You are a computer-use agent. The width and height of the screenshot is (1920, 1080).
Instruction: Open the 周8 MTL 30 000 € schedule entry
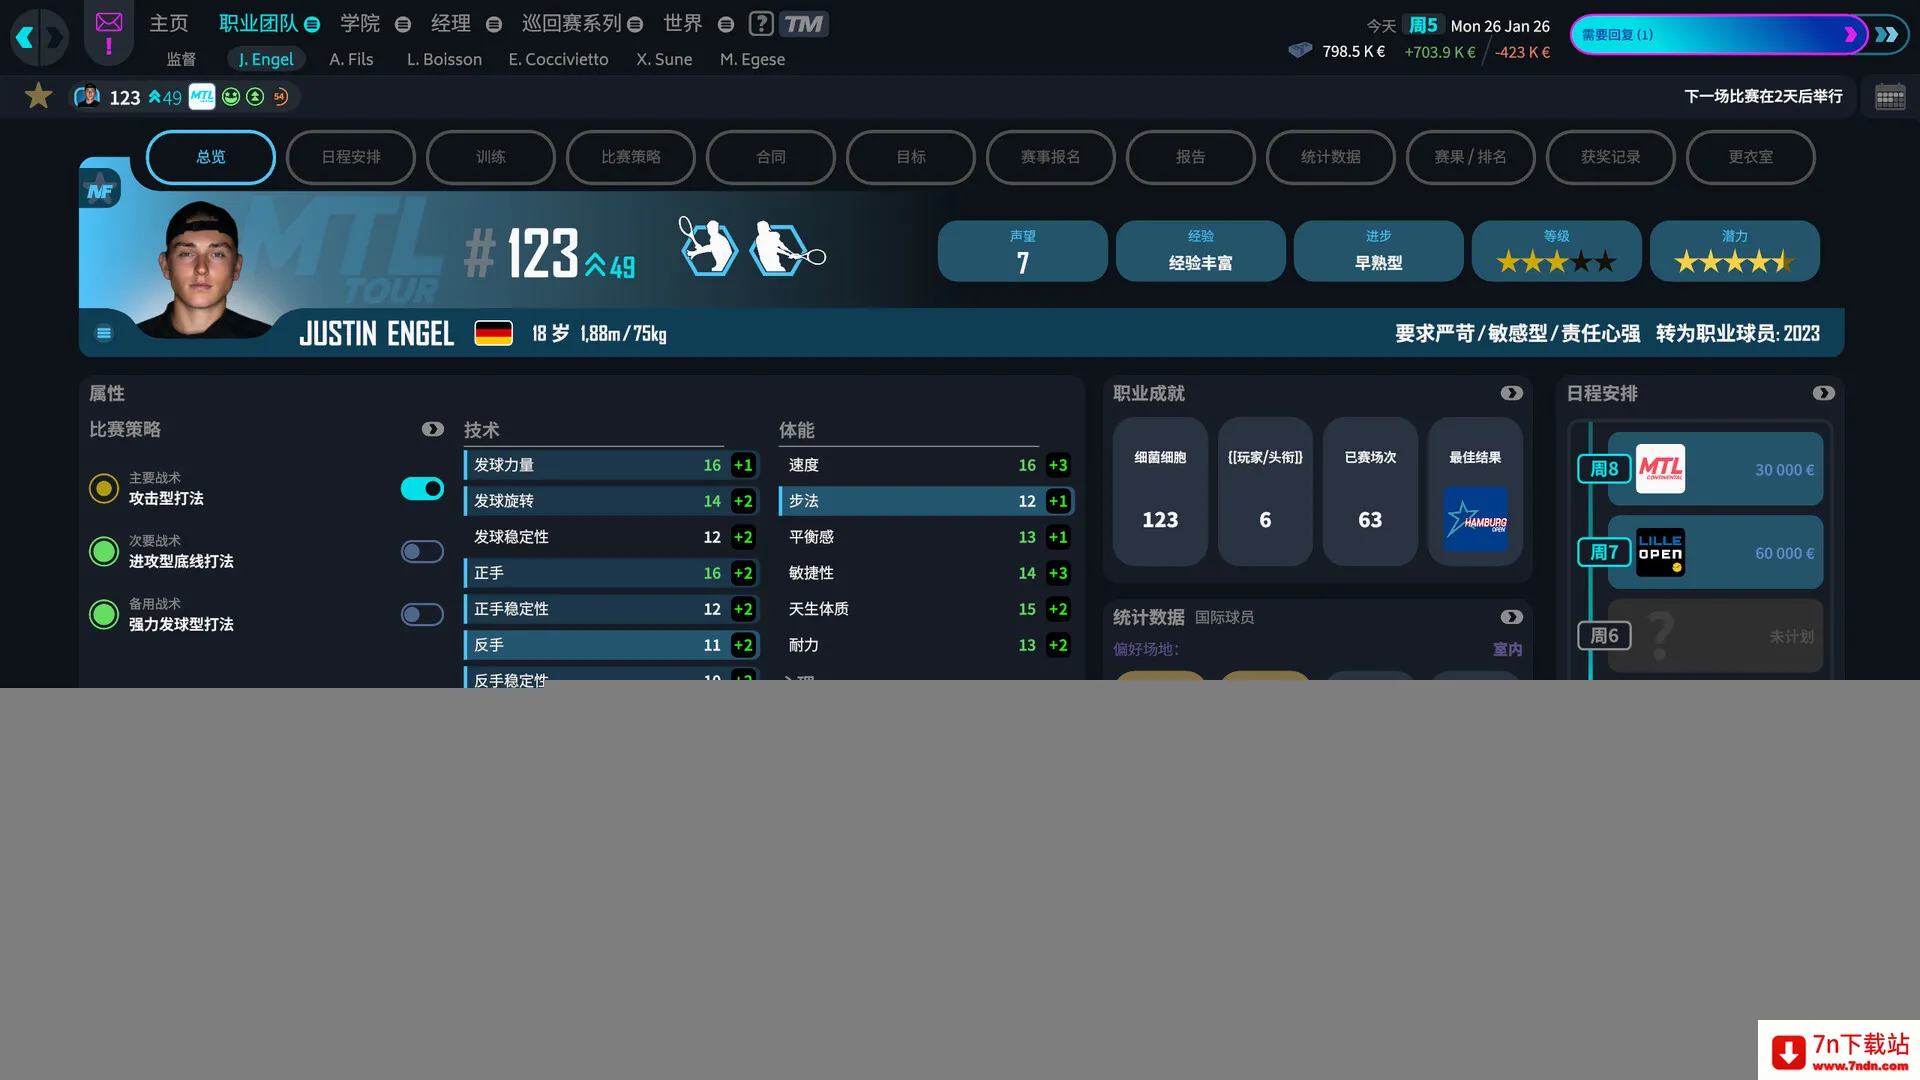pos(1715,469)
